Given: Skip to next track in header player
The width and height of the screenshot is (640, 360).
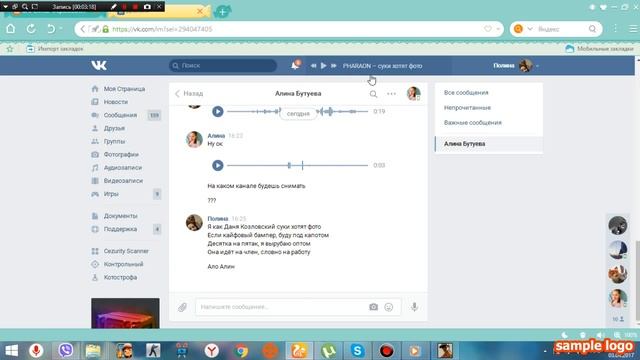Looking at the screenshot, I should click(333, 65).
